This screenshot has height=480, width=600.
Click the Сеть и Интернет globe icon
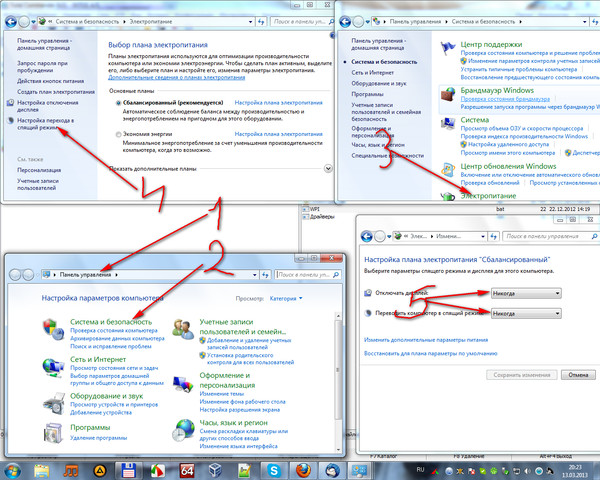53,367
